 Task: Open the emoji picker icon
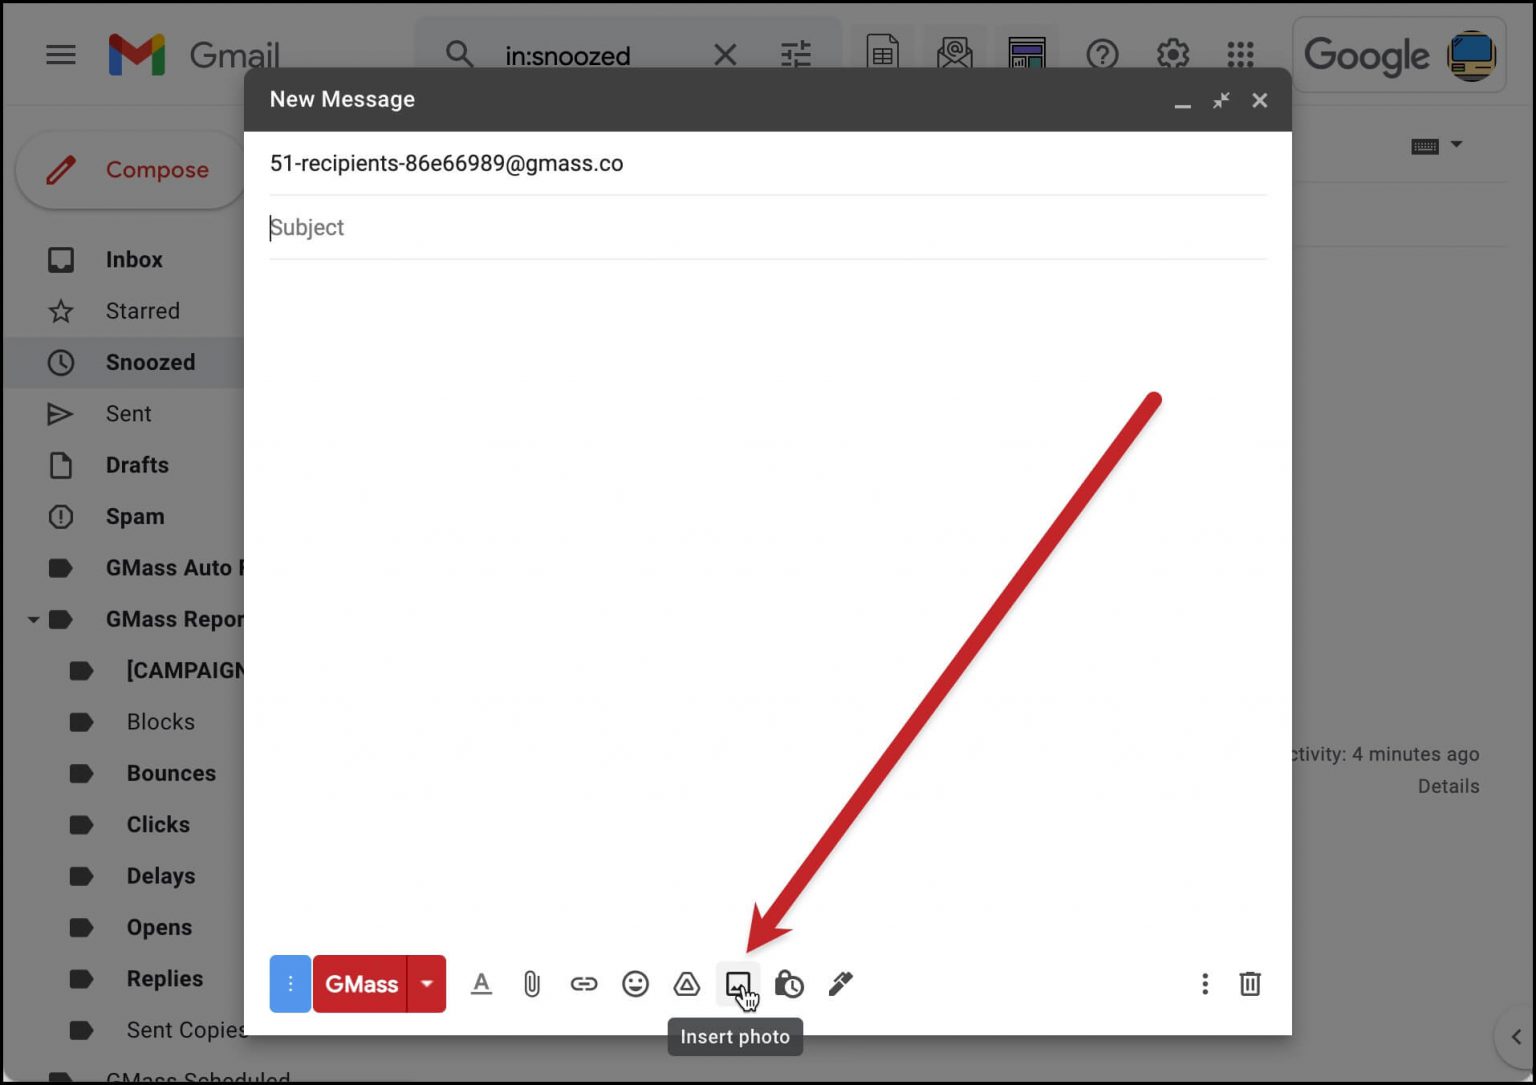(635, 984)
